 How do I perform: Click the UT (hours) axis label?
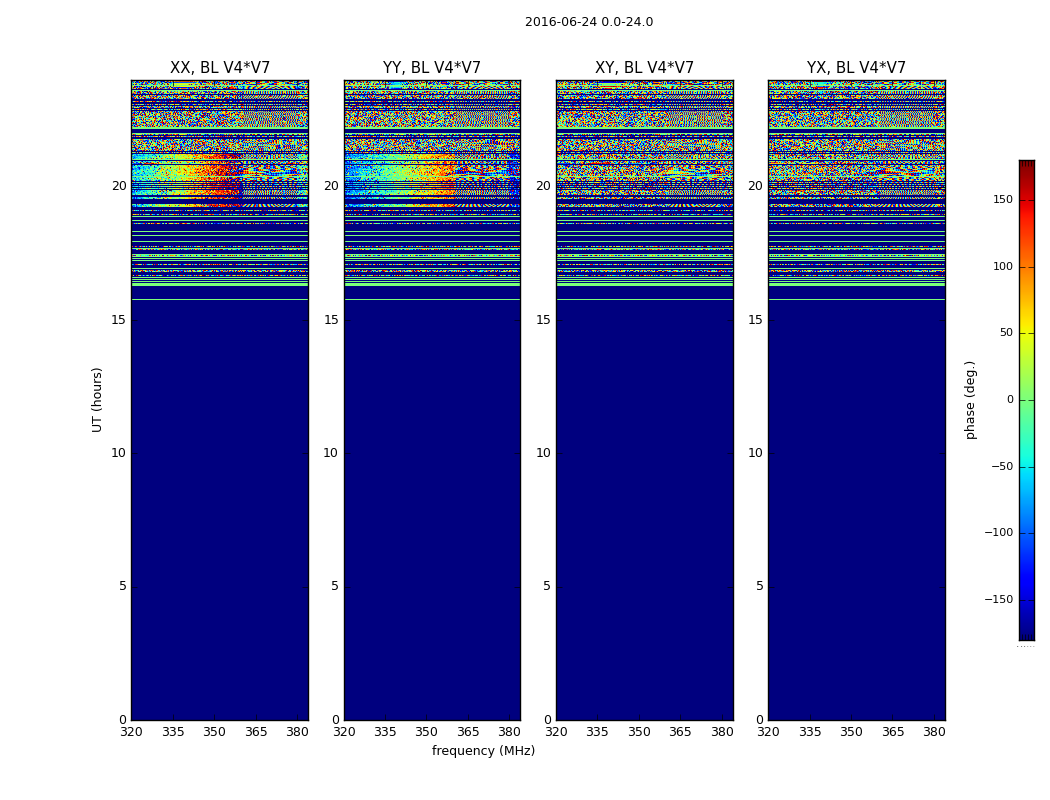tap(97, 400)
